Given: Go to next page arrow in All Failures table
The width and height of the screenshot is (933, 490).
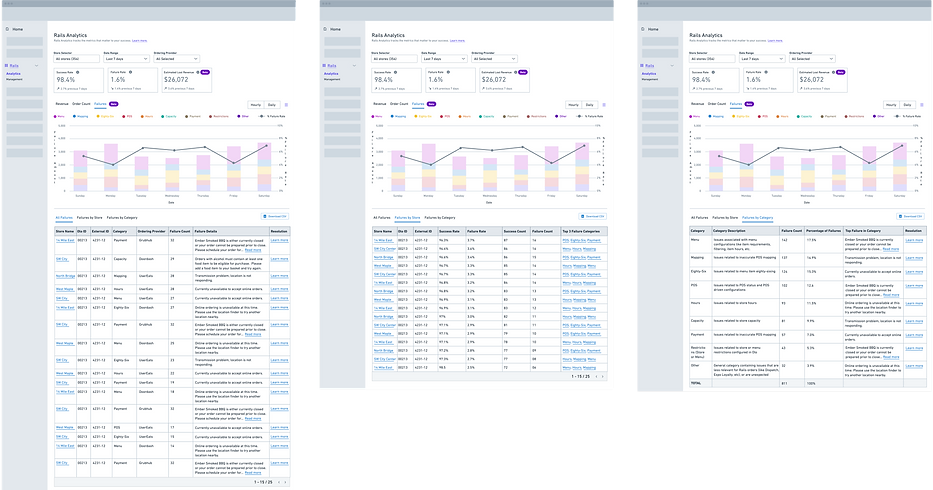Looking at the screenshot, I should click(285, 482).
